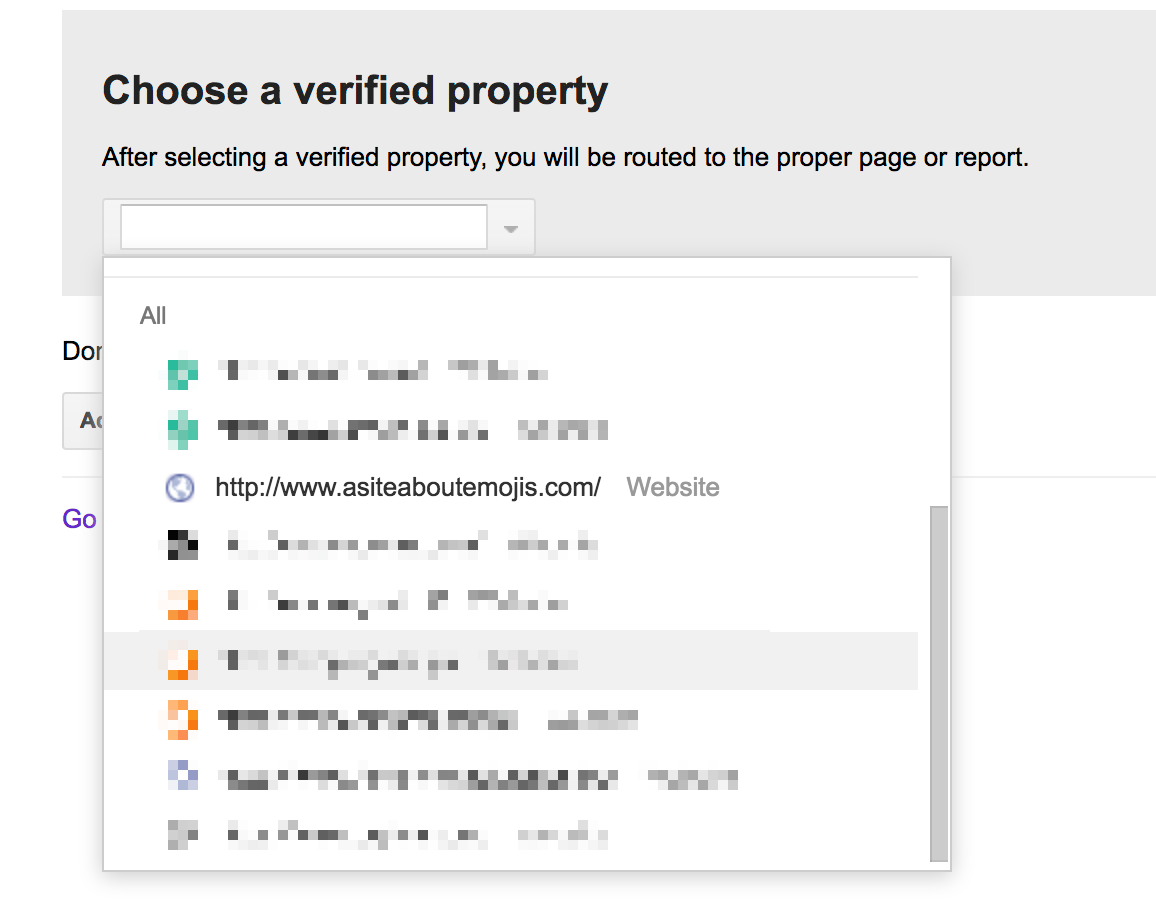Open the property dropdown arrow
Screen dimensions: 1156x900
coord(511,228)
